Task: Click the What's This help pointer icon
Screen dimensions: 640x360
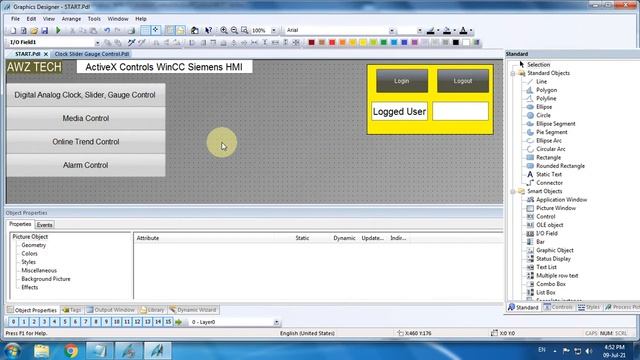Action: click(x=209, y=30)
